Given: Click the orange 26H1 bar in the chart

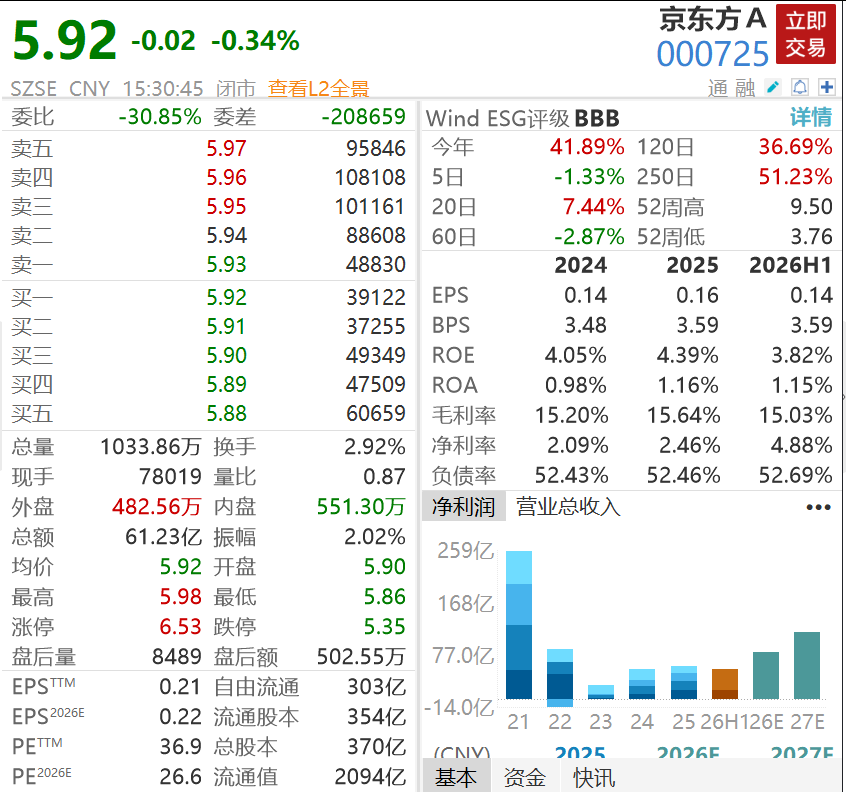Looking at the screenshot, I should click(x=725, y=684).
